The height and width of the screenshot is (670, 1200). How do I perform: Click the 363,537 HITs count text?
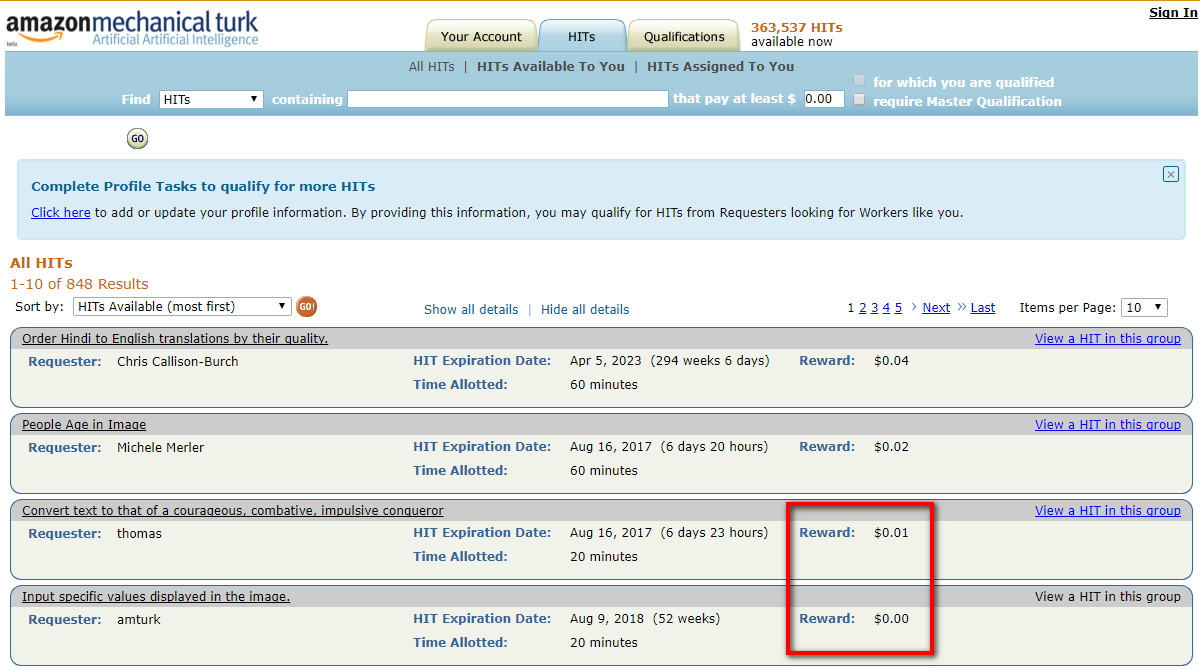click(798, 27)
